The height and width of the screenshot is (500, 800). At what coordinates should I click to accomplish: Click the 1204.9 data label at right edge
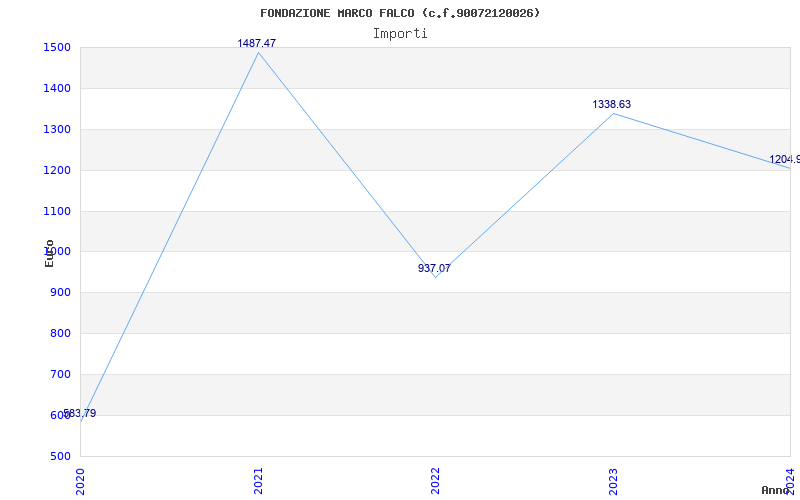click(x=785, y=160)
